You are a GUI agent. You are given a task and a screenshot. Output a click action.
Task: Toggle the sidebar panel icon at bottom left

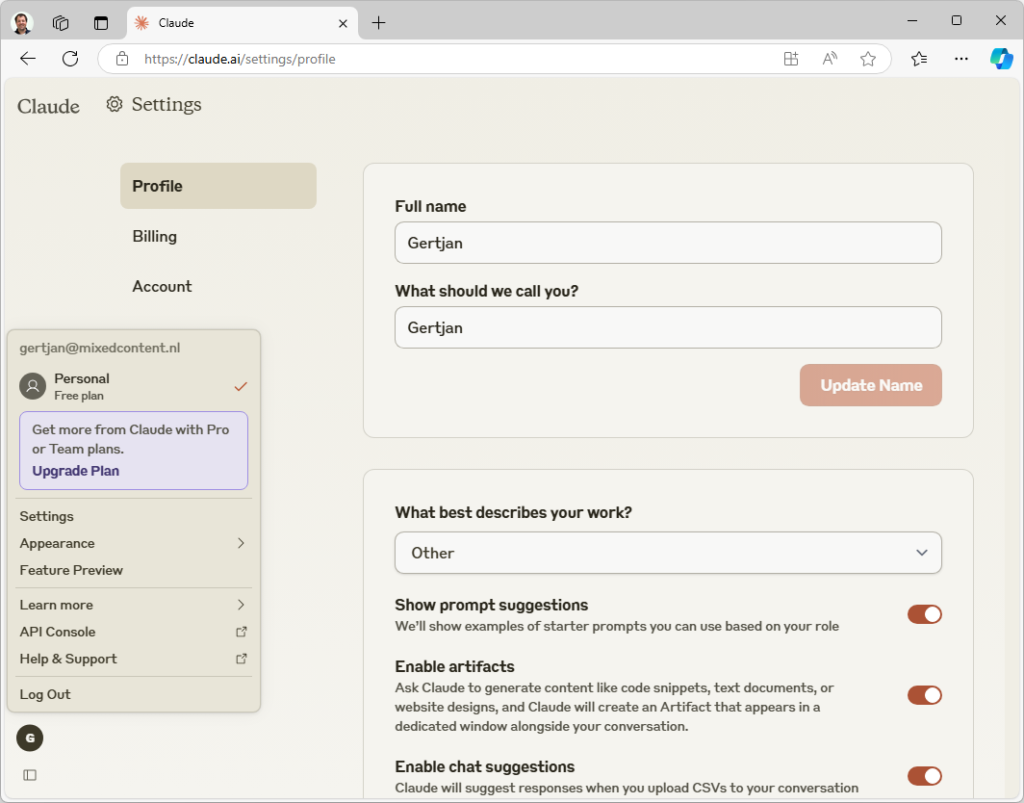30,774
